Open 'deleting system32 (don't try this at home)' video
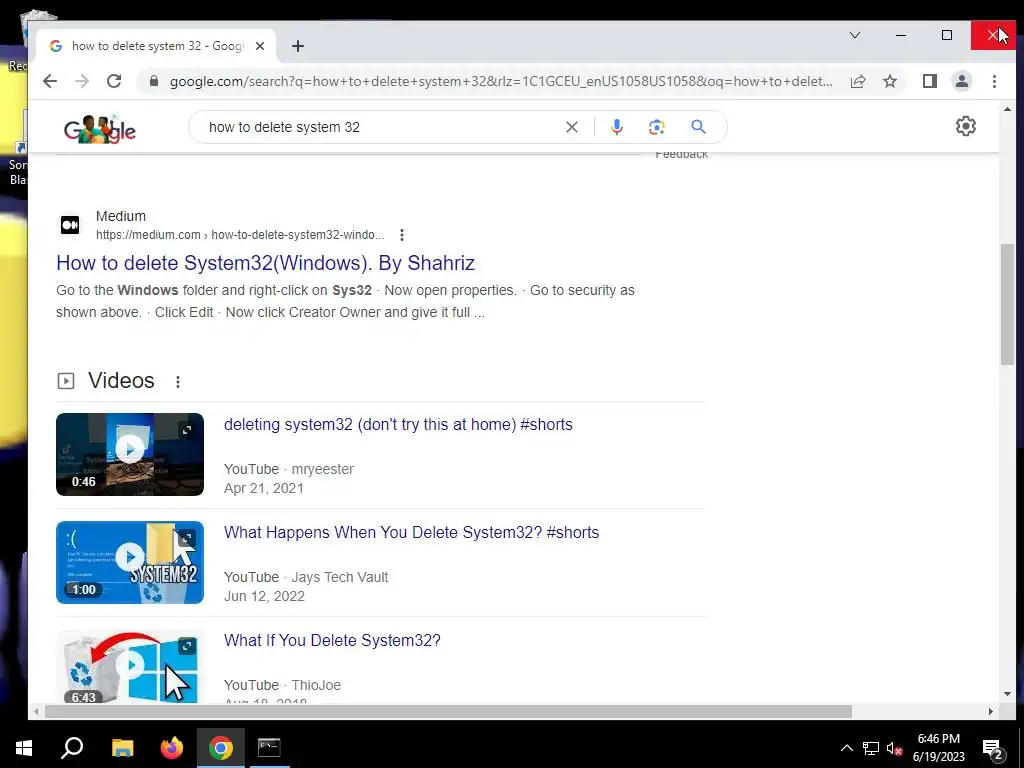 [398, 424]
